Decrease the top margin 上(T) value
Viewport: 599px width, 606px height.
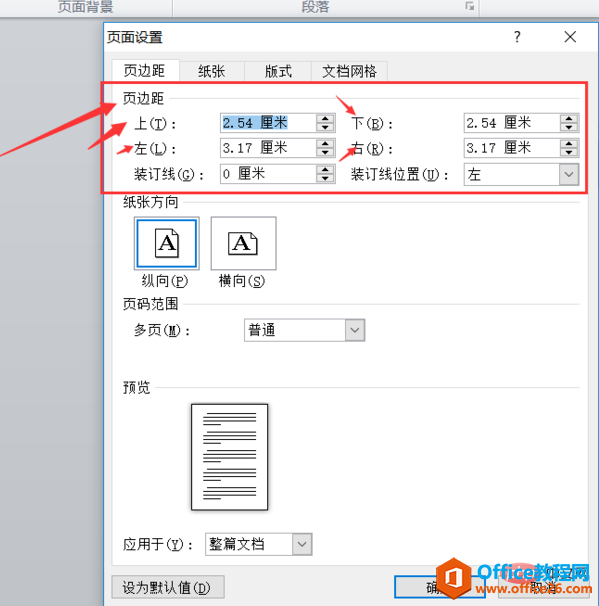(325, 128)
